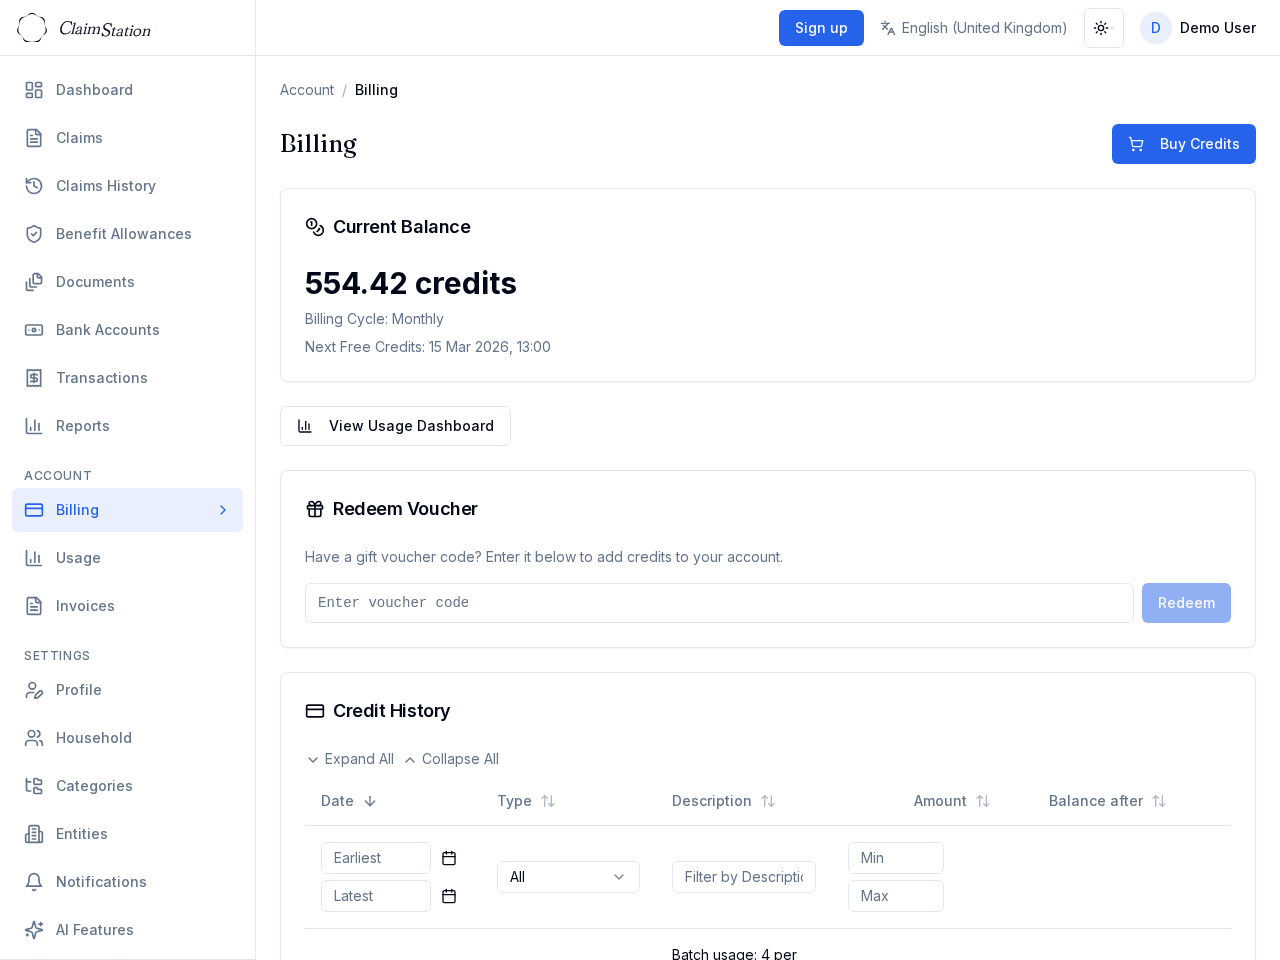
Task: Click the Latest date filter field
Action: point(376,896)
